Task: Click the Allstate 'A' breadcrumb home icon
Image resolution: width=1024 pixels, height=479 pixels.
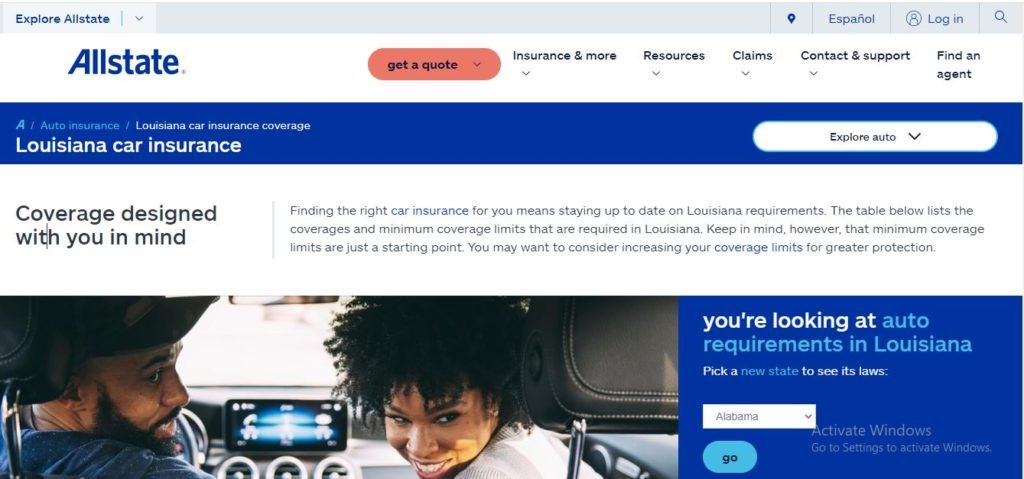Action: (x=21, y=125)
